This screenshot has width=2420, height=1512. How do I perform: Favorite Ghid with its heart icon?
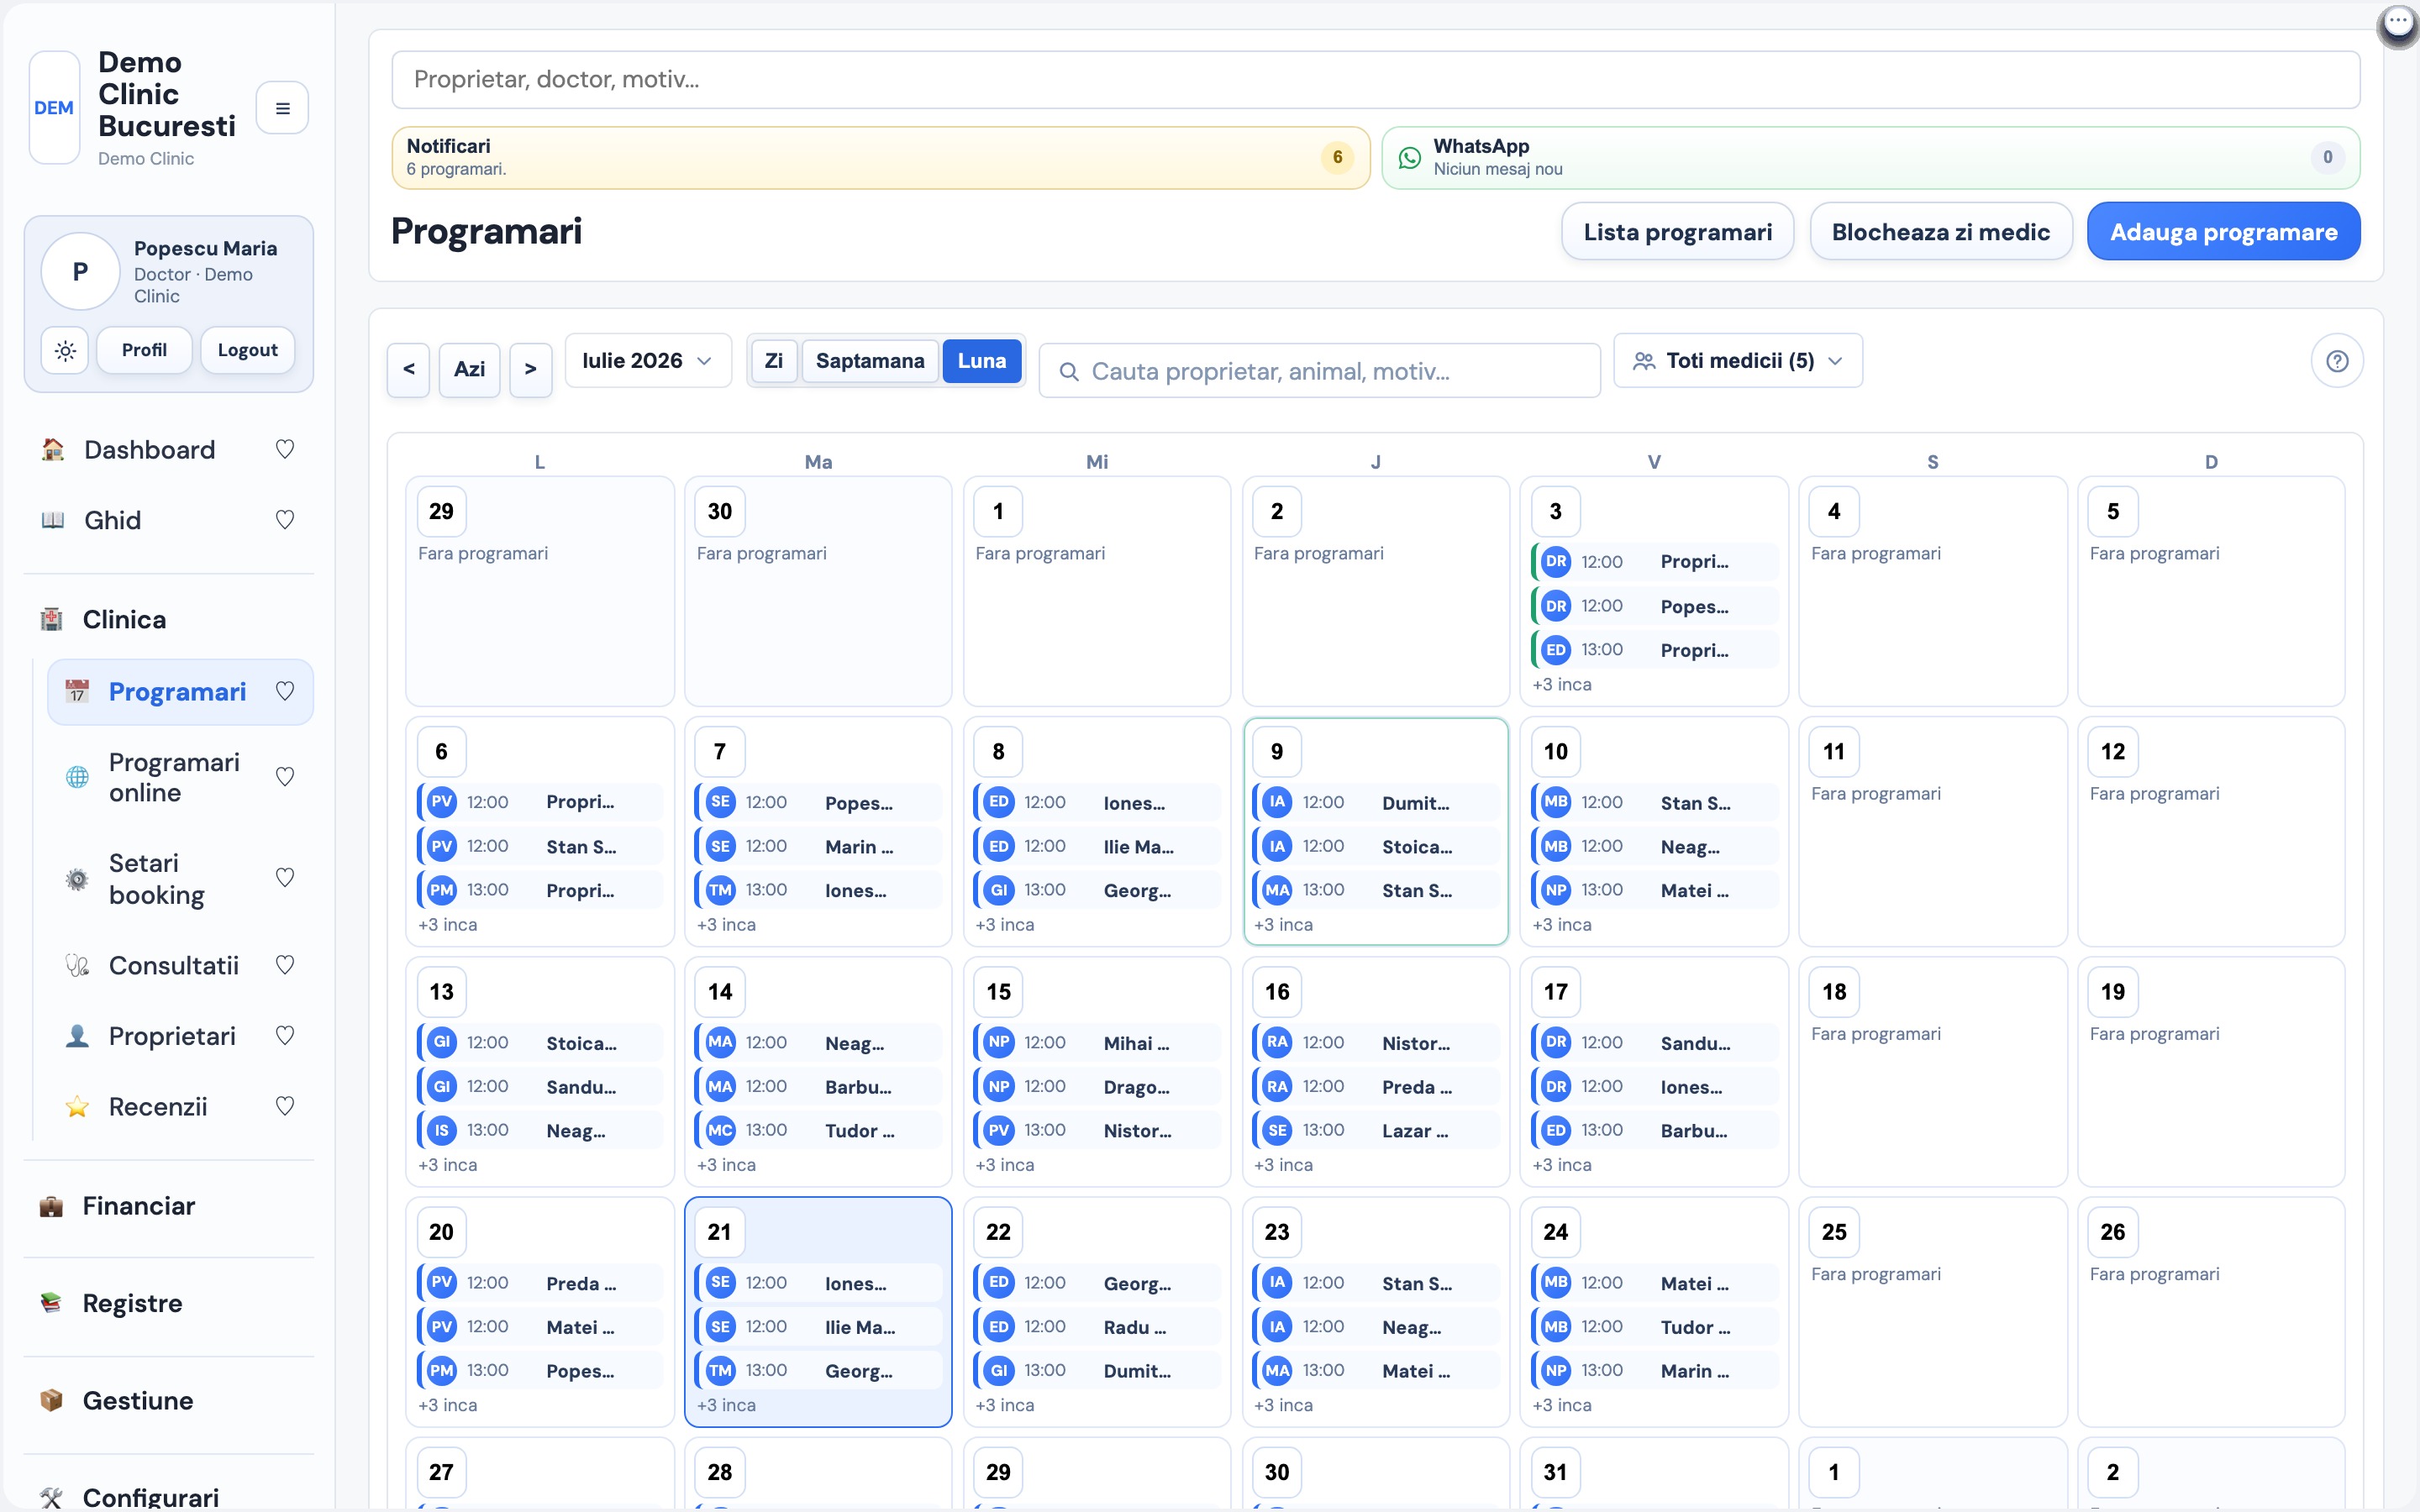click(x=285, y=520)
